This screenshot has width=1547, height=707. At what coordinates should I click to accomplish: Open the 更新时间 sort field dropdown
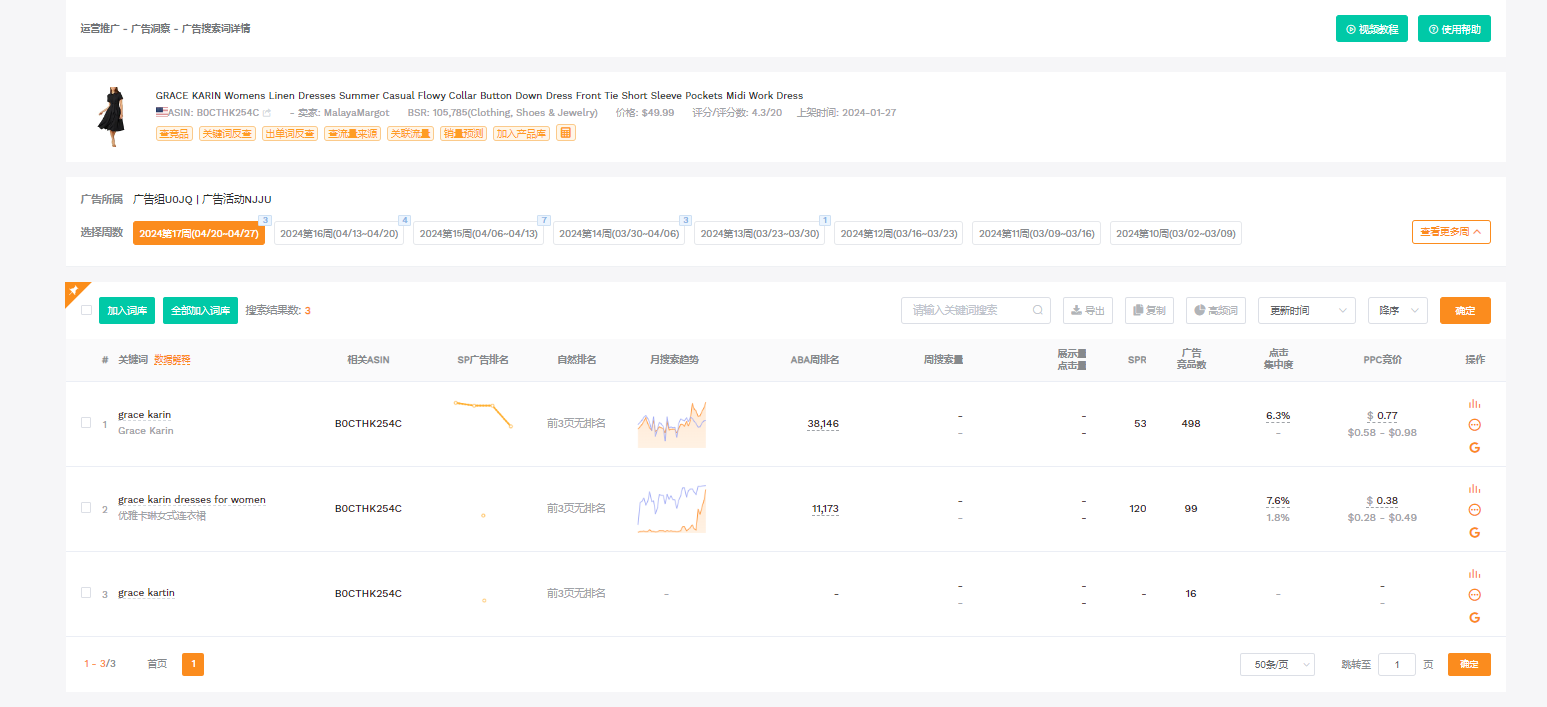pyautogui.click(x=1306, y=310)
